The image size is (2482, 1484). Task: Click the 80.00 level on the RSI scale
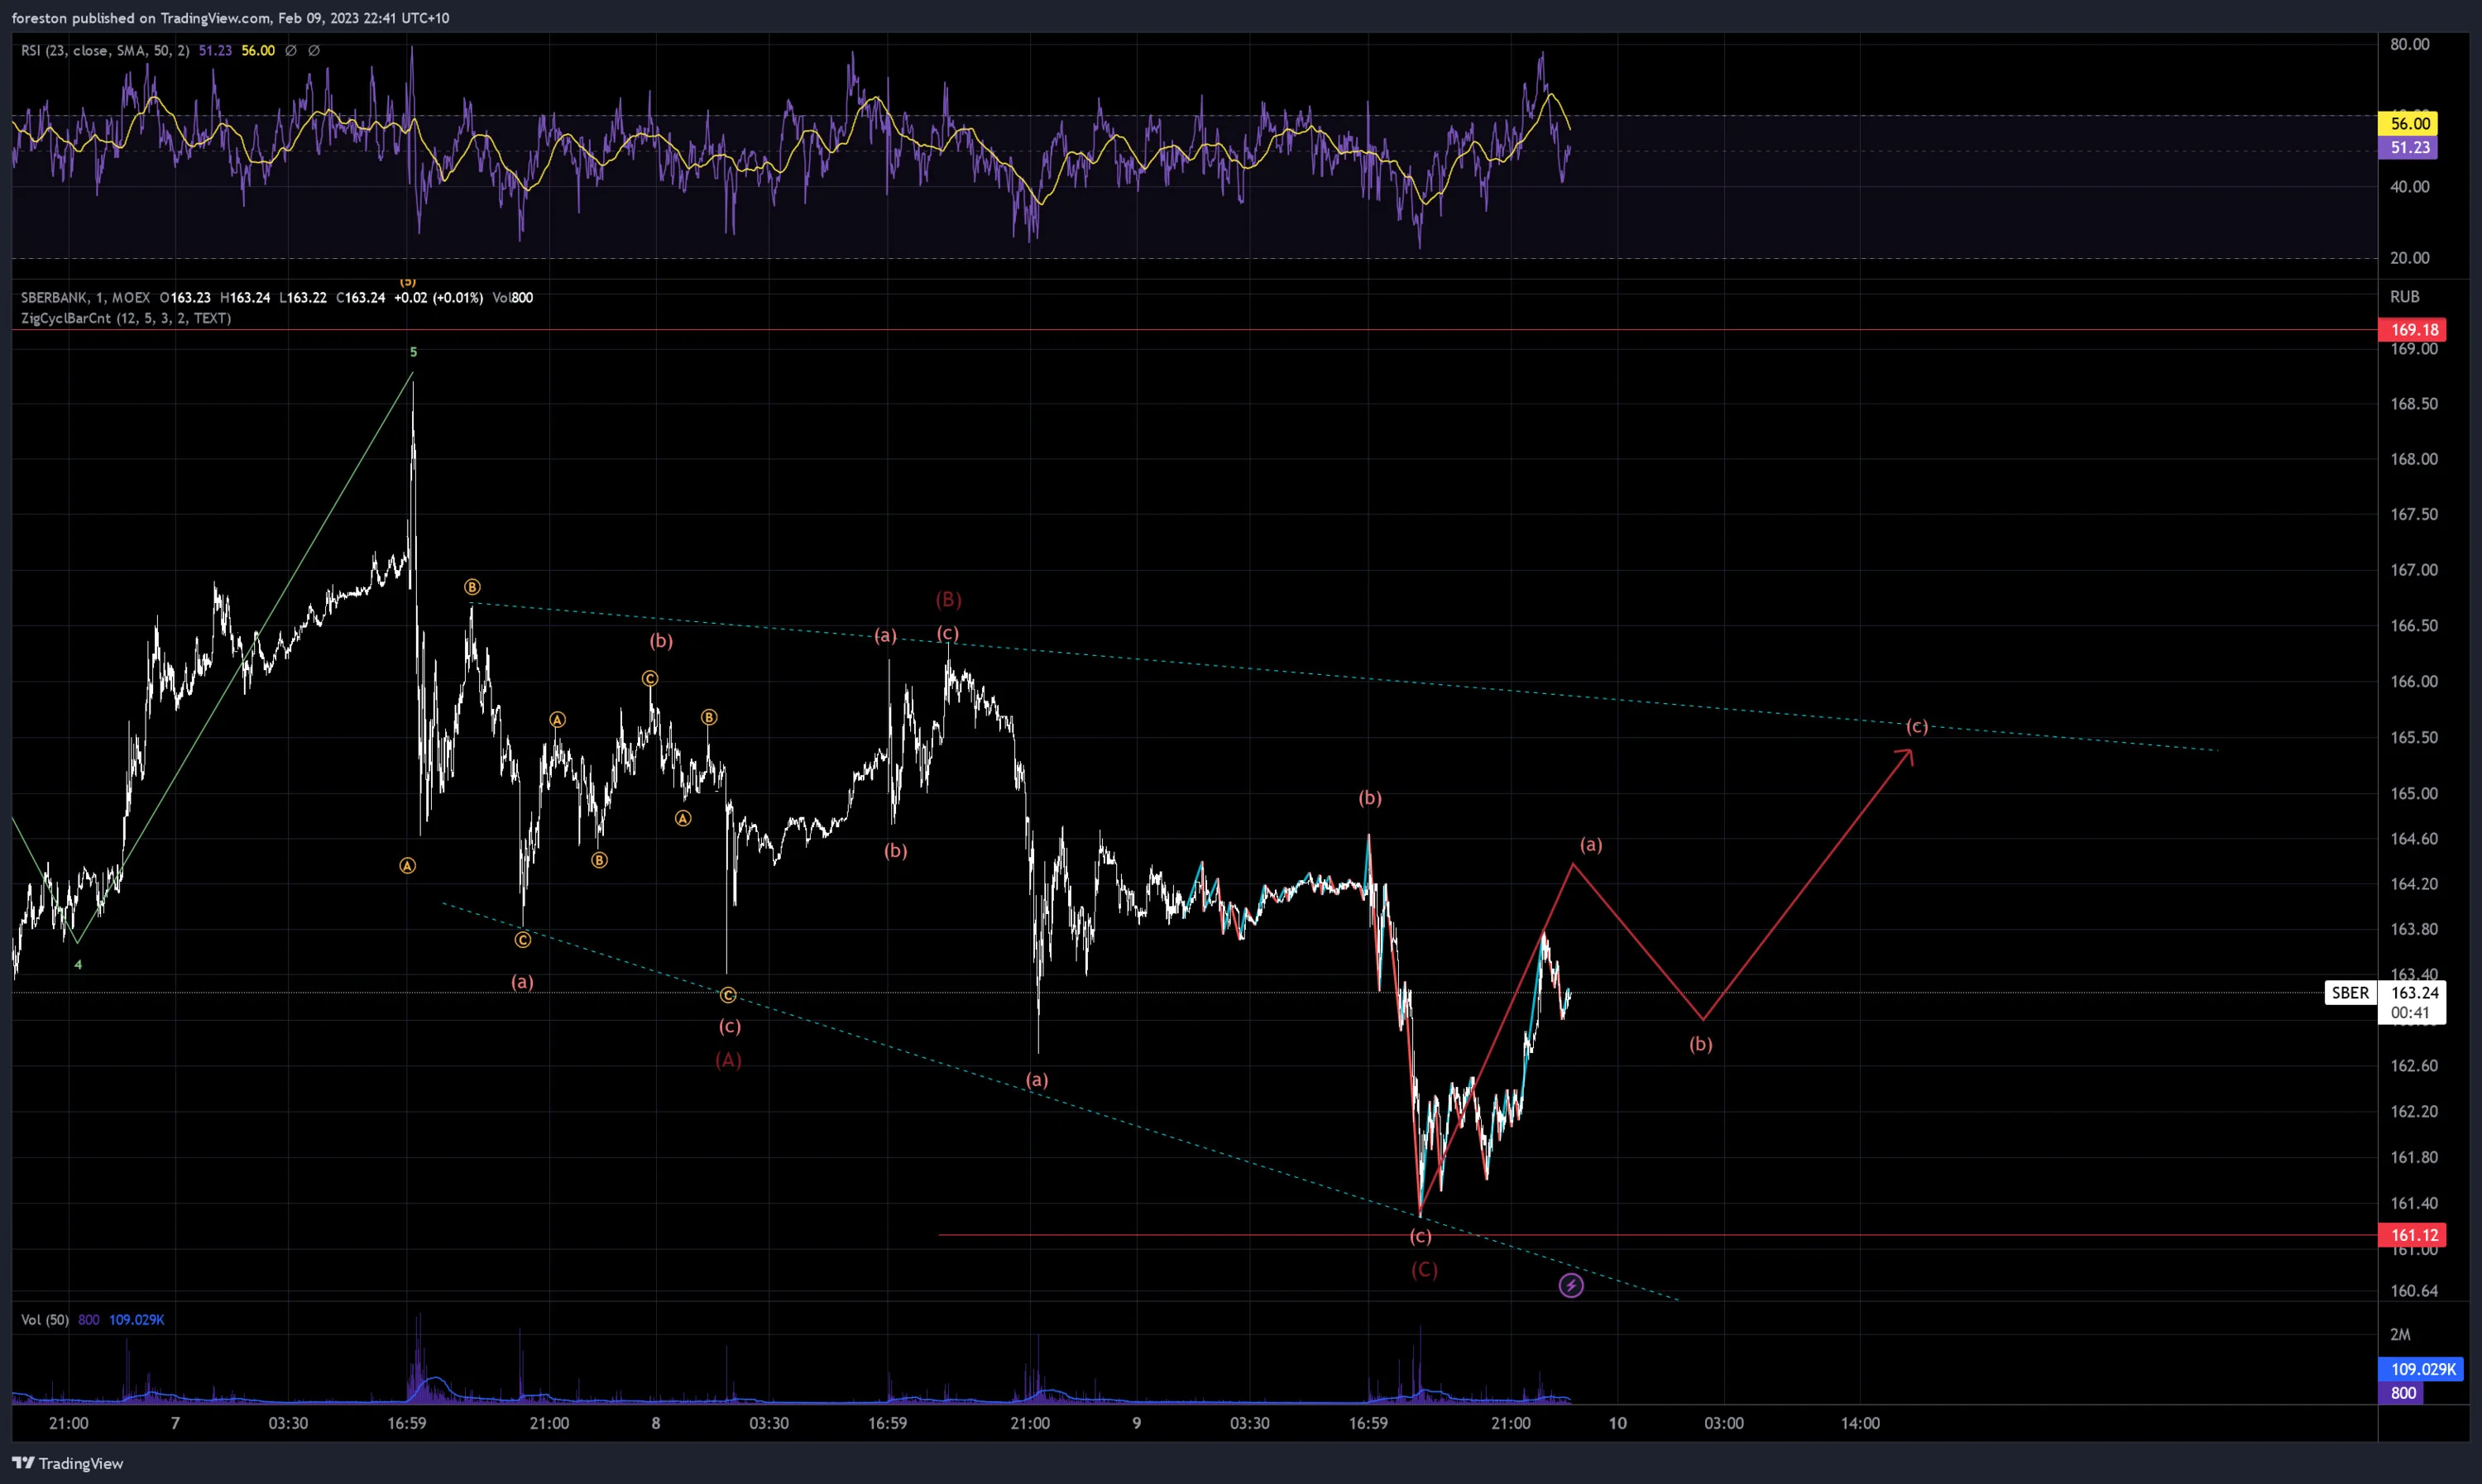[2409, 44]
